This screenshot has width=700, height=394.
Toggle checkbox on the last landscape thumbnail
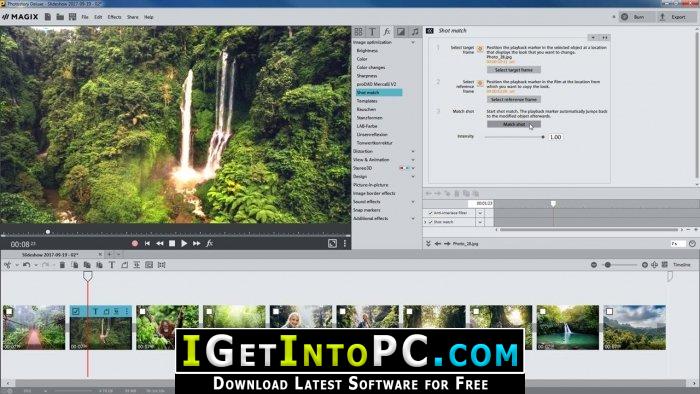pyautogui.click(x=609, y=311)
